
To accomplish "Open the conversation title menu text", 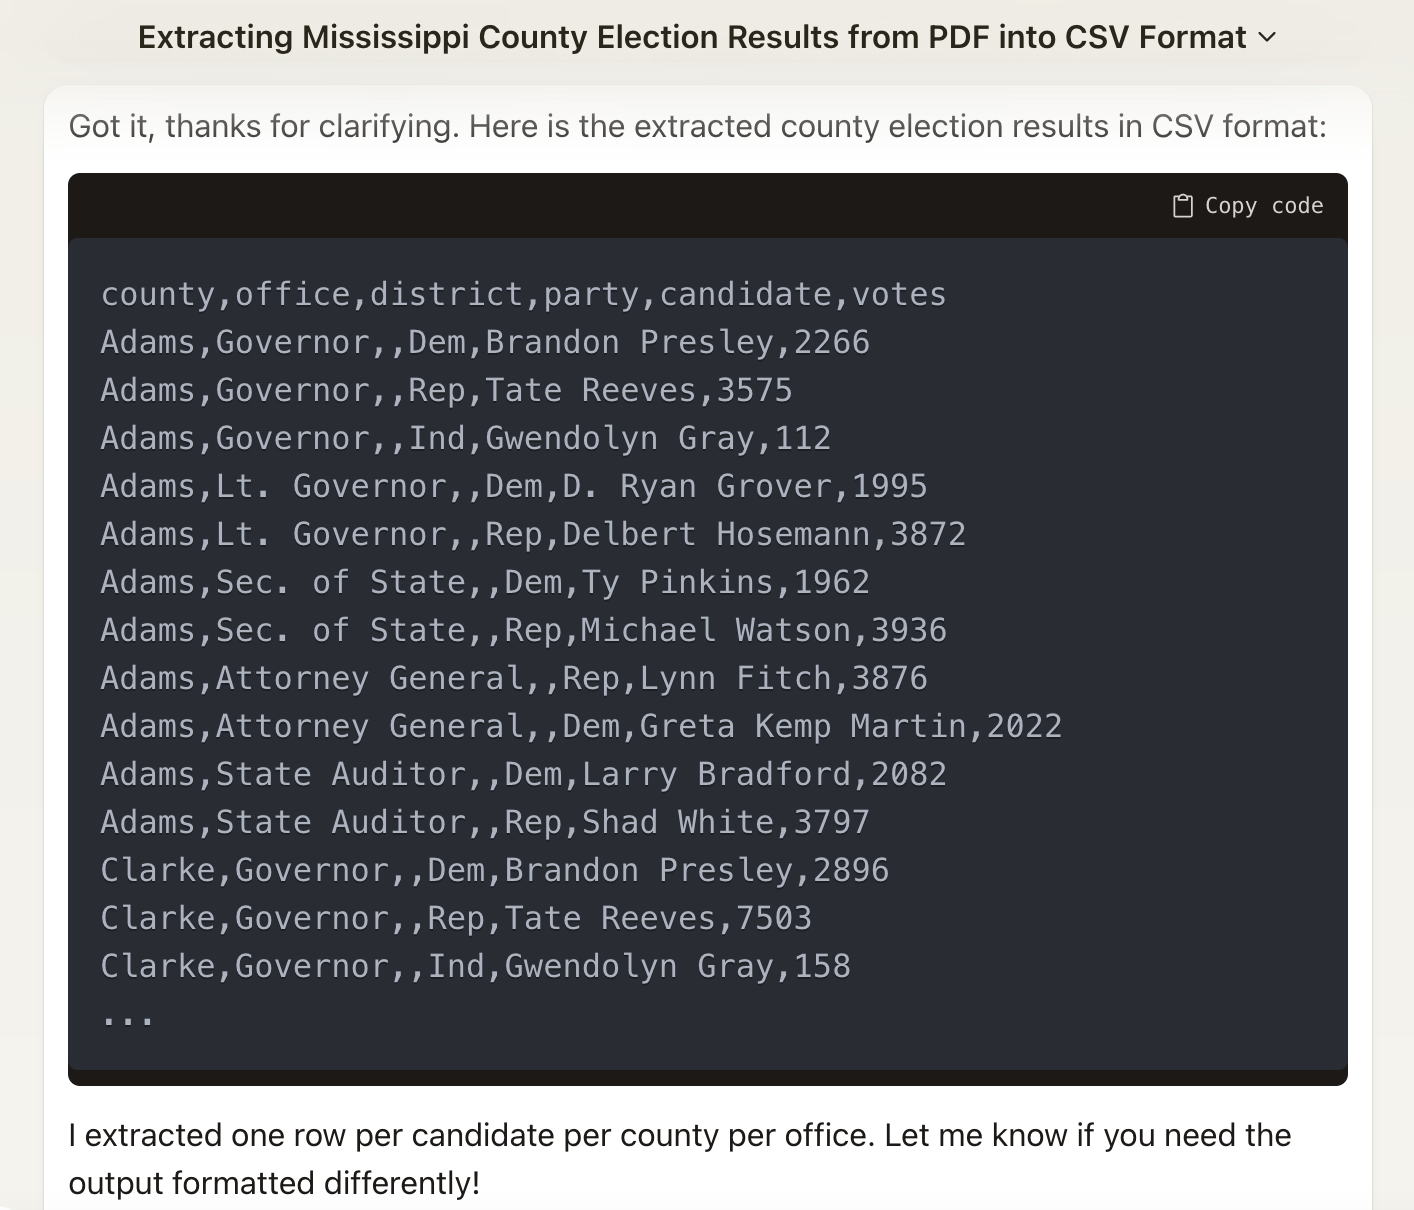I will tap(692, 38).
